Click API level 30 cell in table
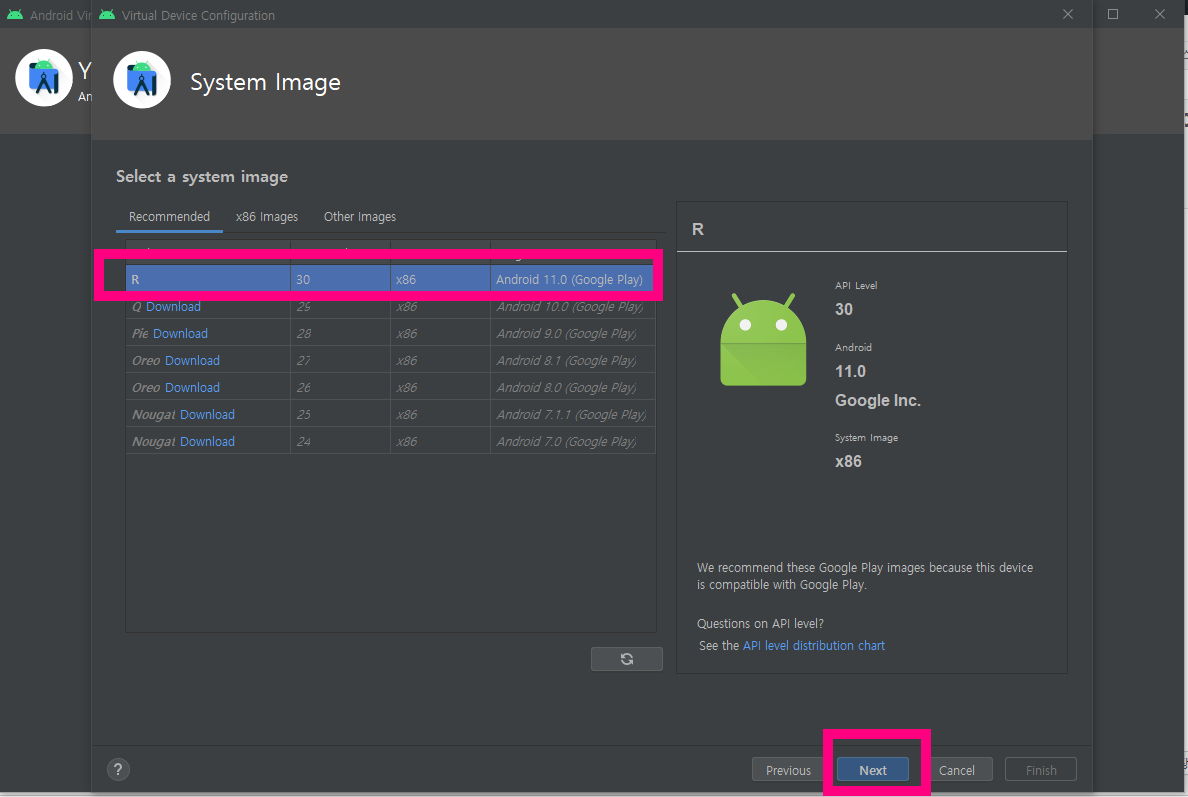The width and height of the screenshot is (1188, 797). pyautogui.click(x=340, y=280)
